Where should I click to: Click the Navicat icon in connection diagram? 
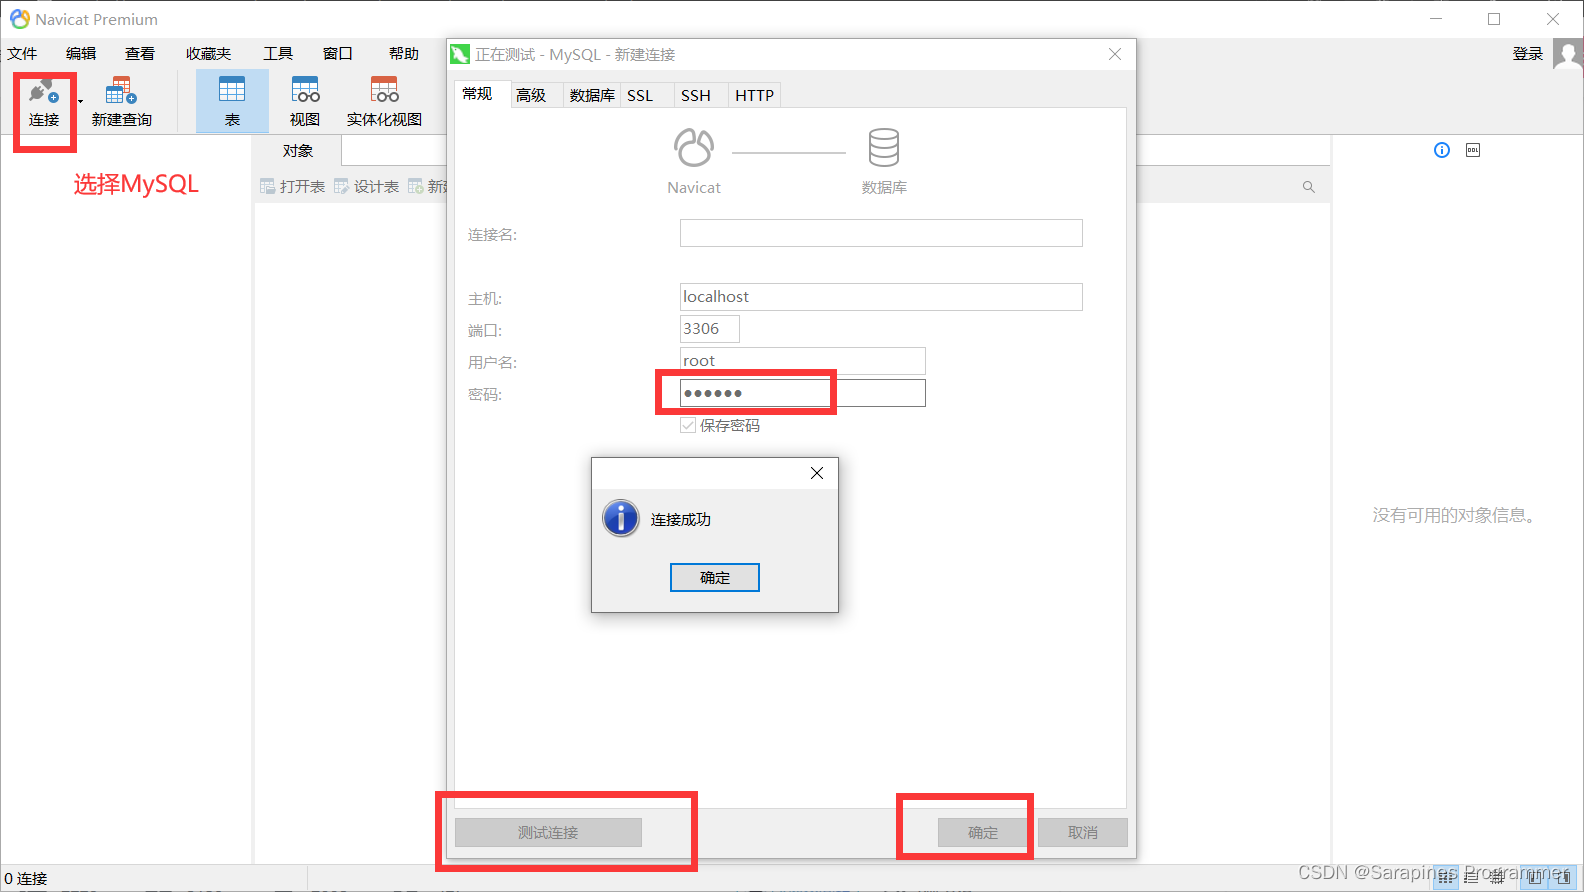694,148
